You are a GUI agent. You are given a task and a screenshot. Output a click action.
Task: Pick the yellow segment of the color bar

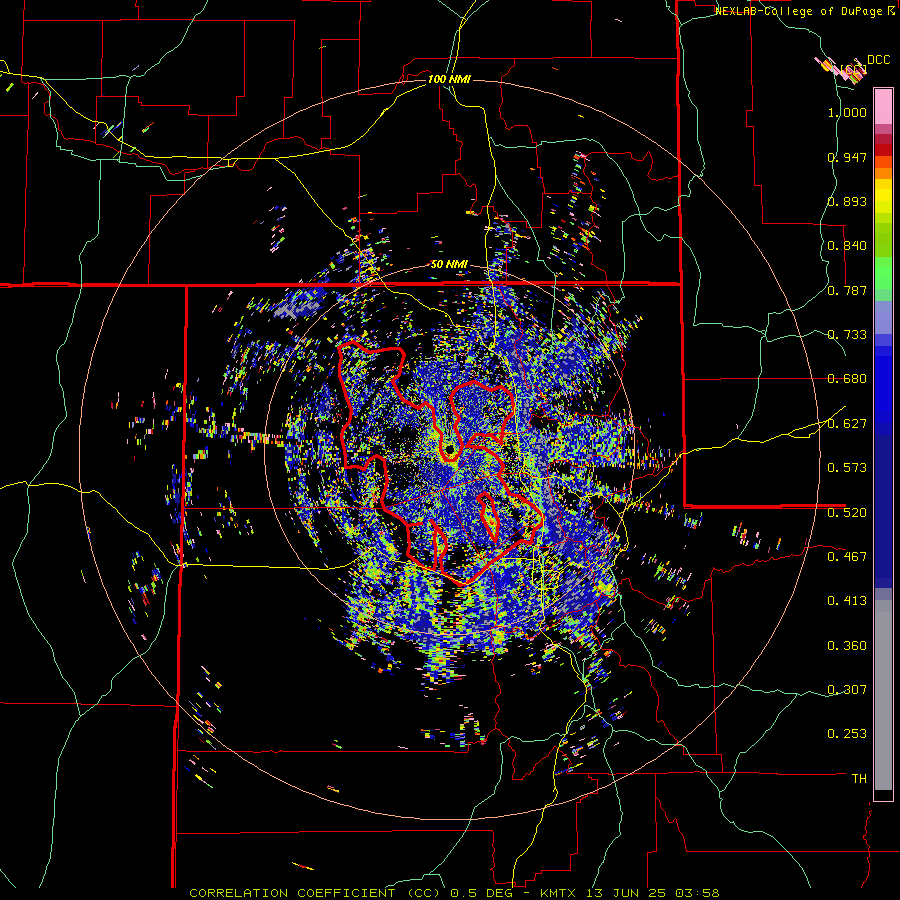pyautogui.click(x=883, y=196)
